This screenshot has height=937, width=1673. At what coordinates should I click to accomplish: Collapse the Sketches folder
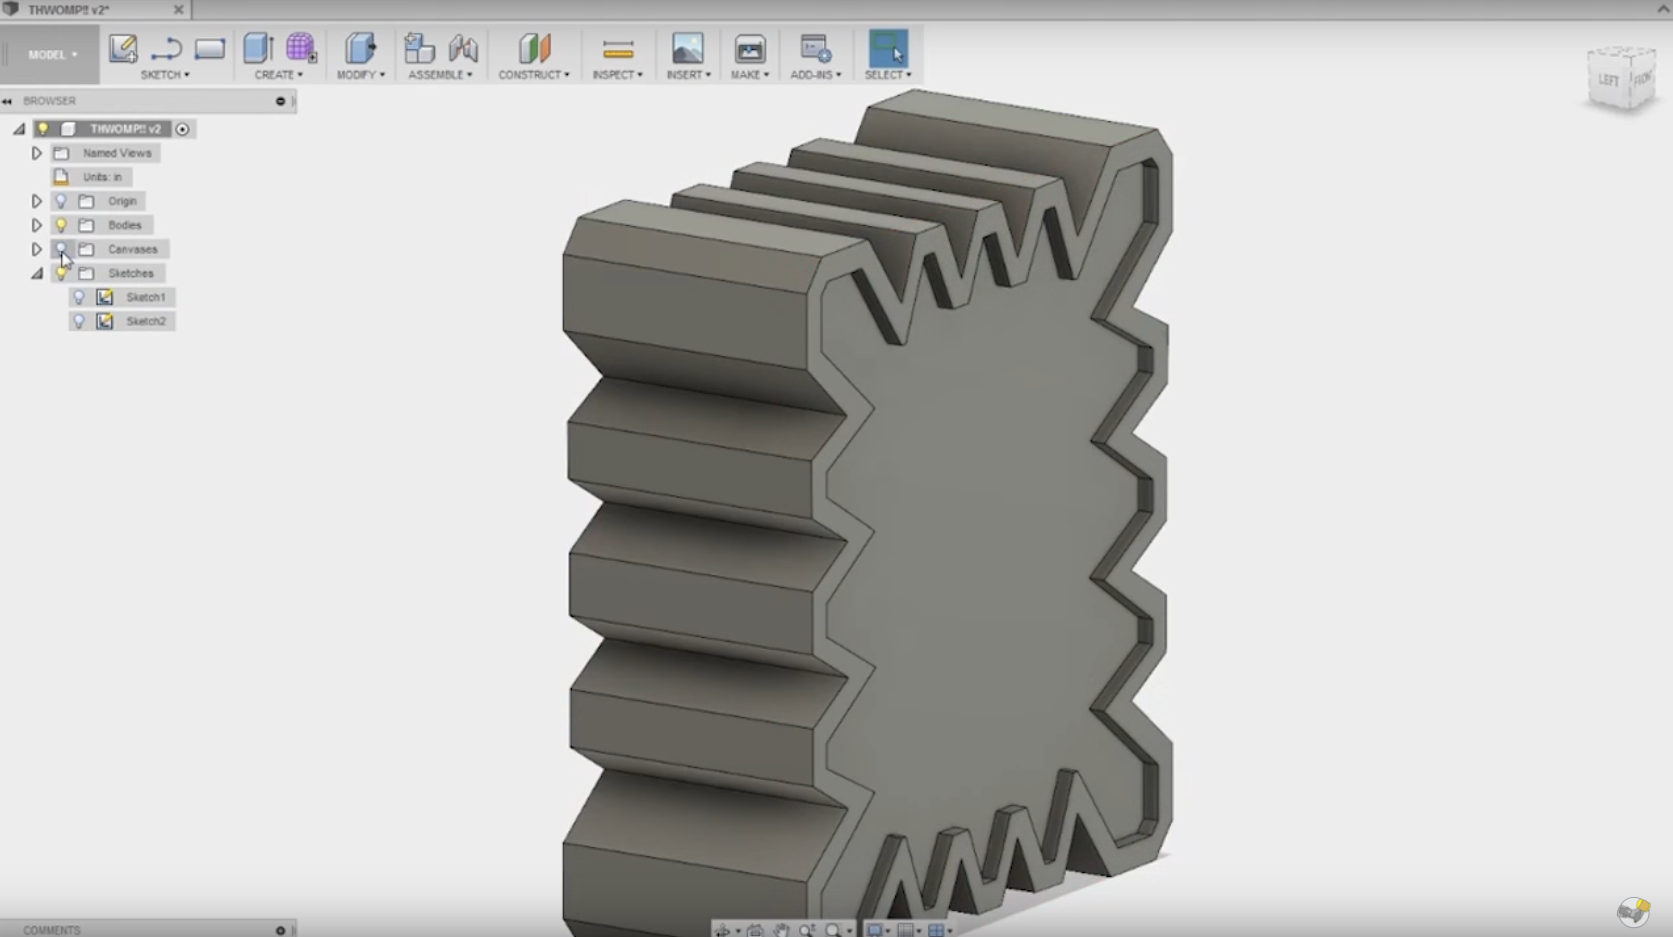coord(37,273)
